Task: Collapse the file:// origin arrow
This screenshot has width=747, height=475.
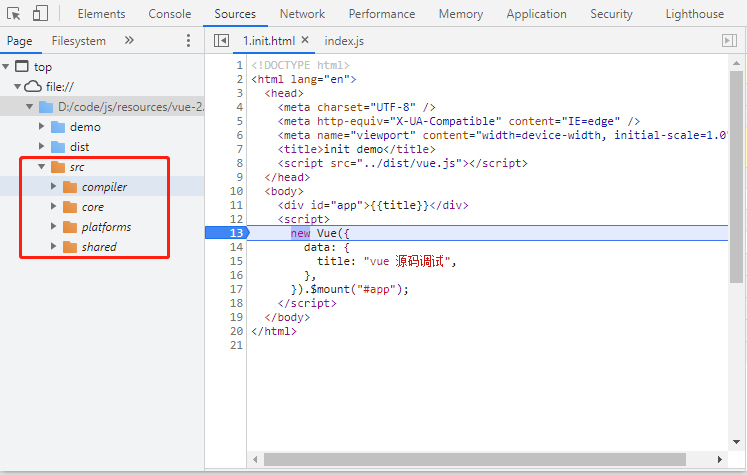Action: 17,87
